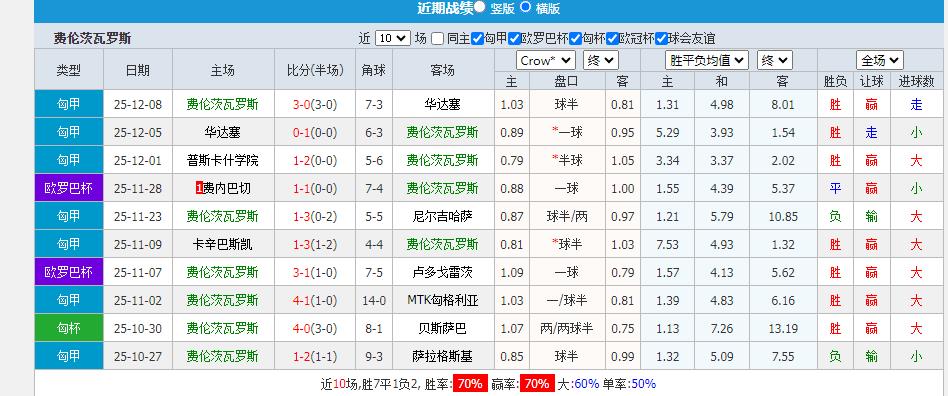Click the 比分(半场) column header
Image resolution: width=948 pixels, height=396 pixels.
click(x=314, y=70)
